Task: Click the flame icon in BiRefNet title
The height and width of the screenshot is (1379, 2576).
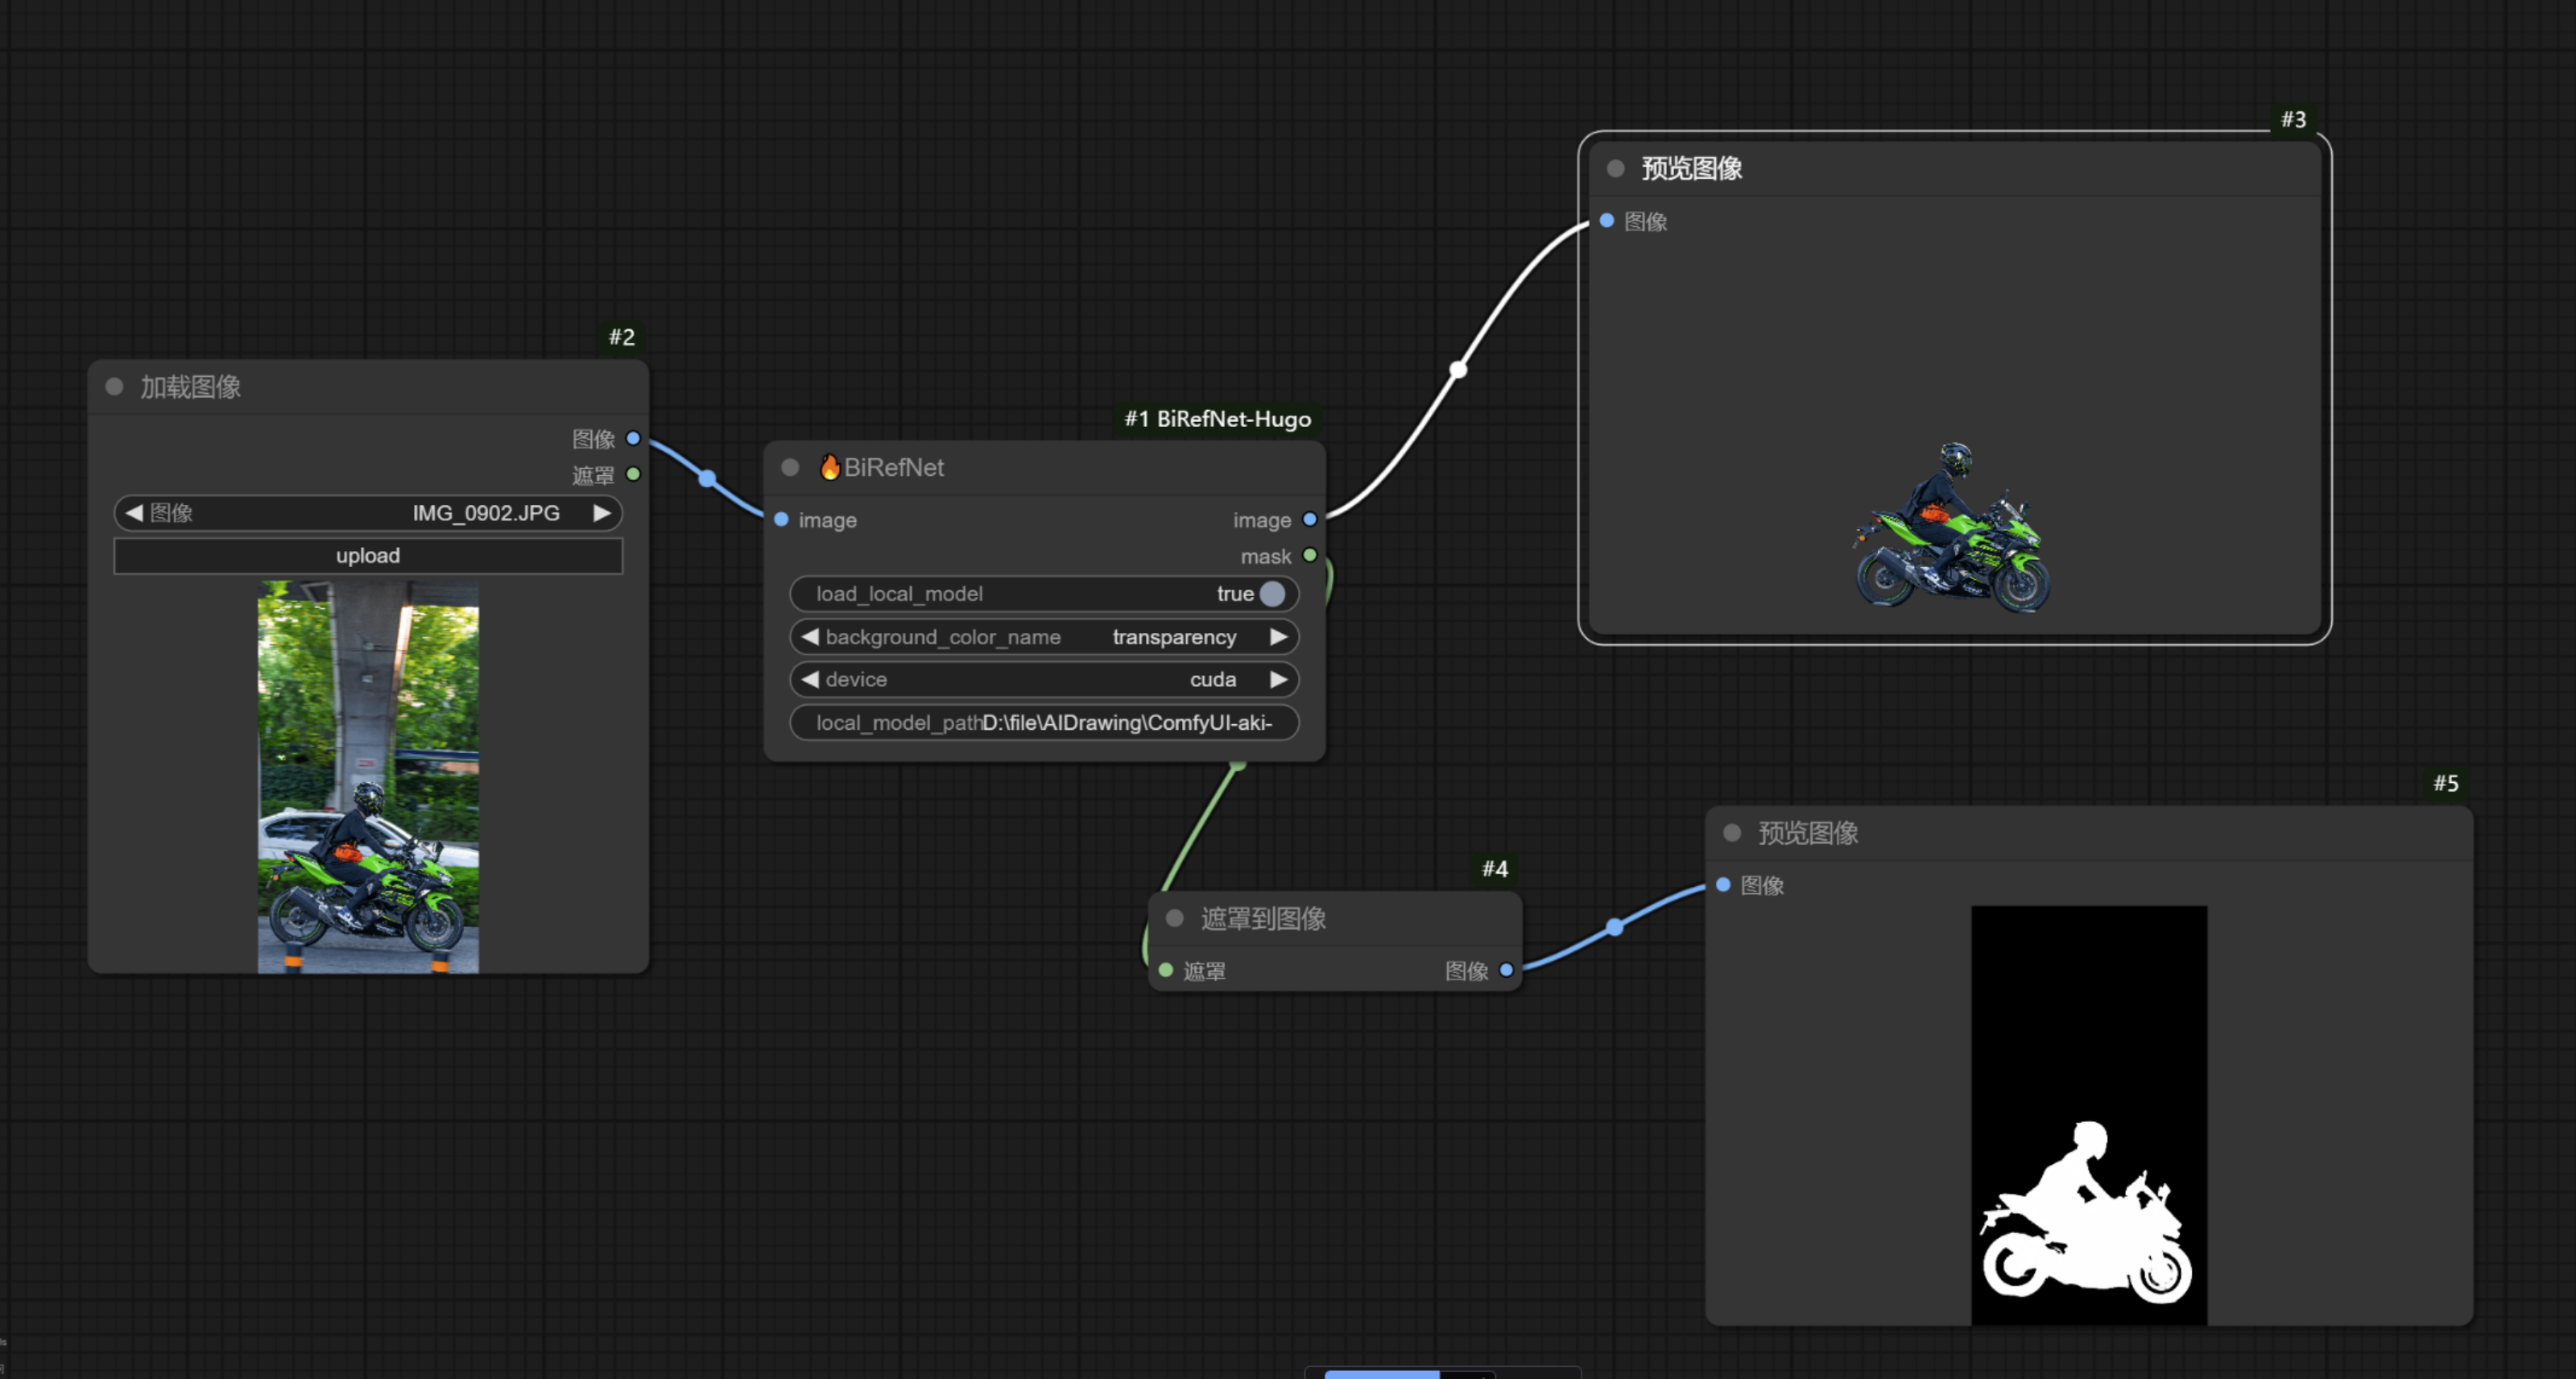Action: 829,466
